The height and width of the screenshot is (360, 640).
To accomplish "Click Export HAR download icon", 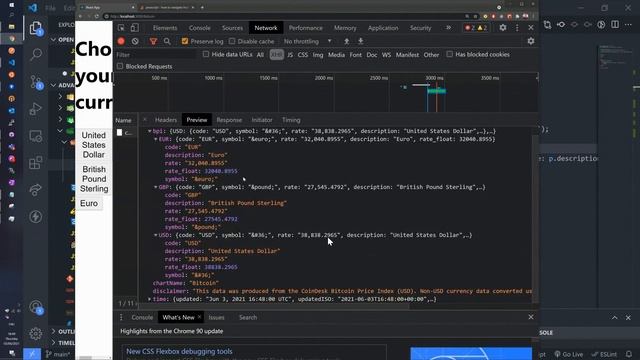I will tap(360, 41).
